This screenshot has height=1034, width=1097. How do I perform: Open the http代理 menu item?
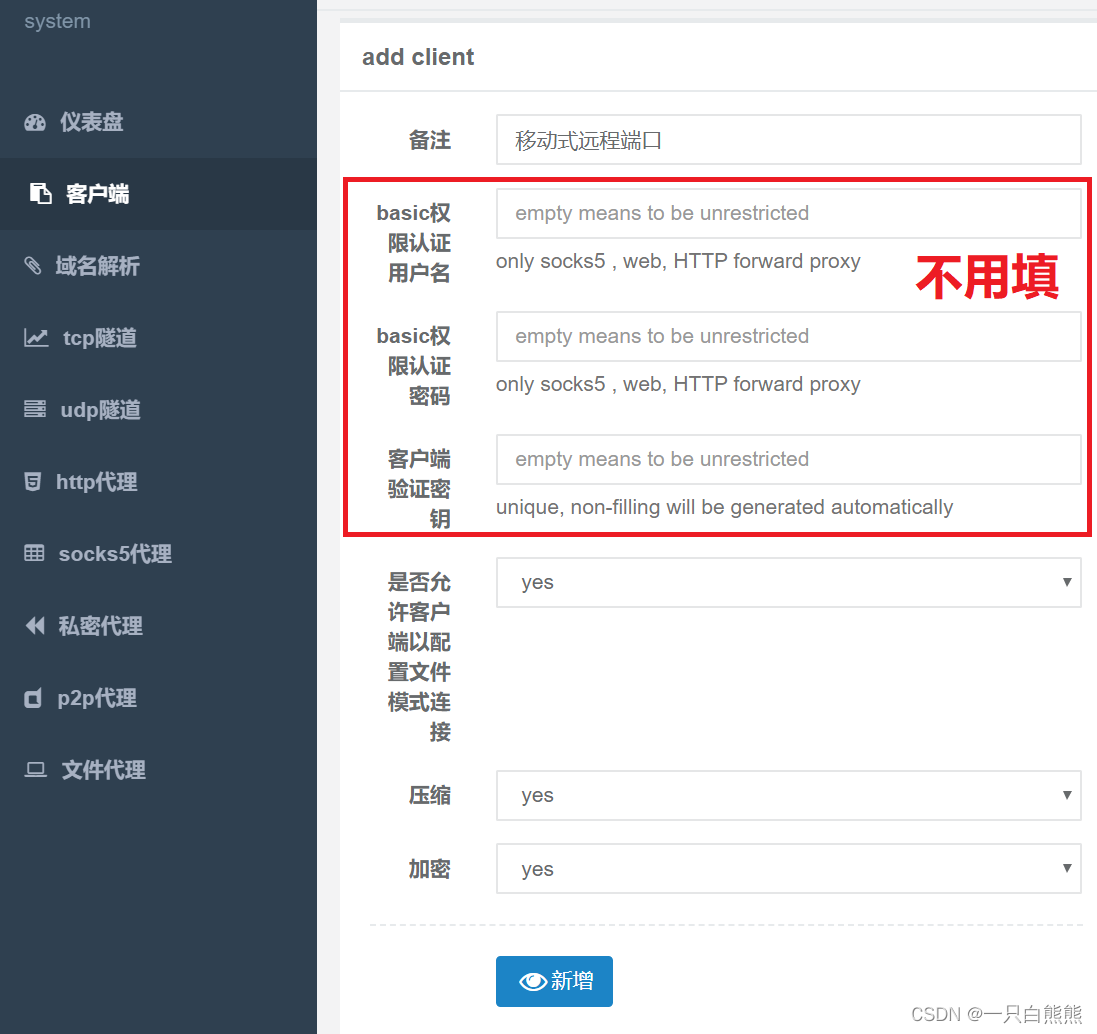(x=158, y=482)
